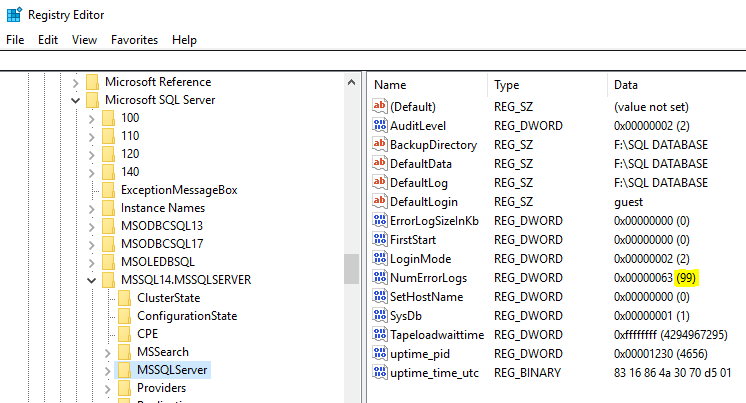This screenshot has height=403, width=746.
Task: Click the folder icon for Microsoft SQL Server
Action: tap(92, 100)
